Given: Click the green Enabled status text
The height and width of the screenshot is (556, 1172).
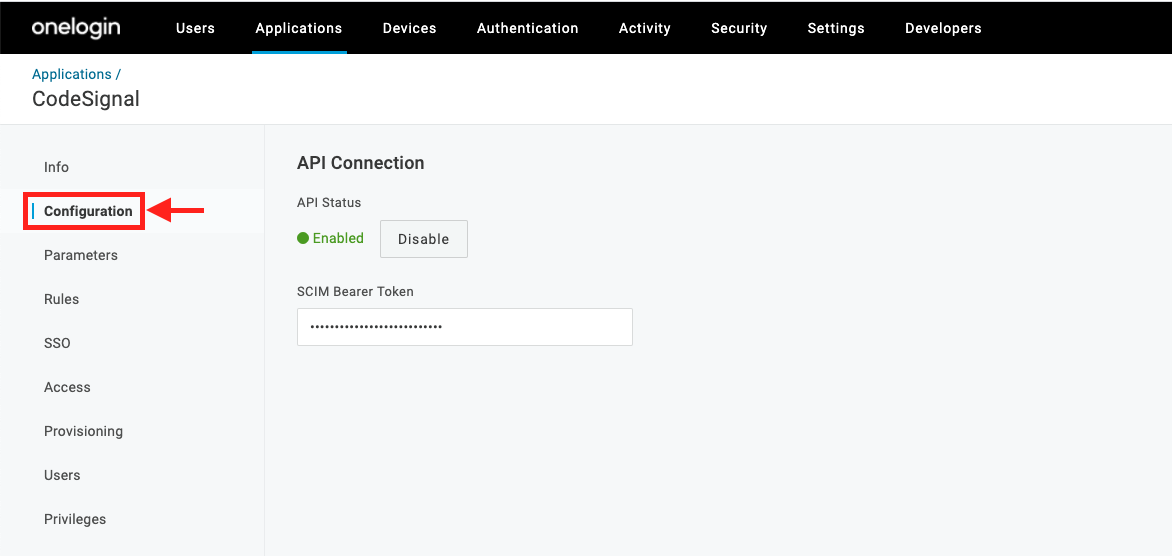Looking at the screenshot, I should [x=338, y=238].
